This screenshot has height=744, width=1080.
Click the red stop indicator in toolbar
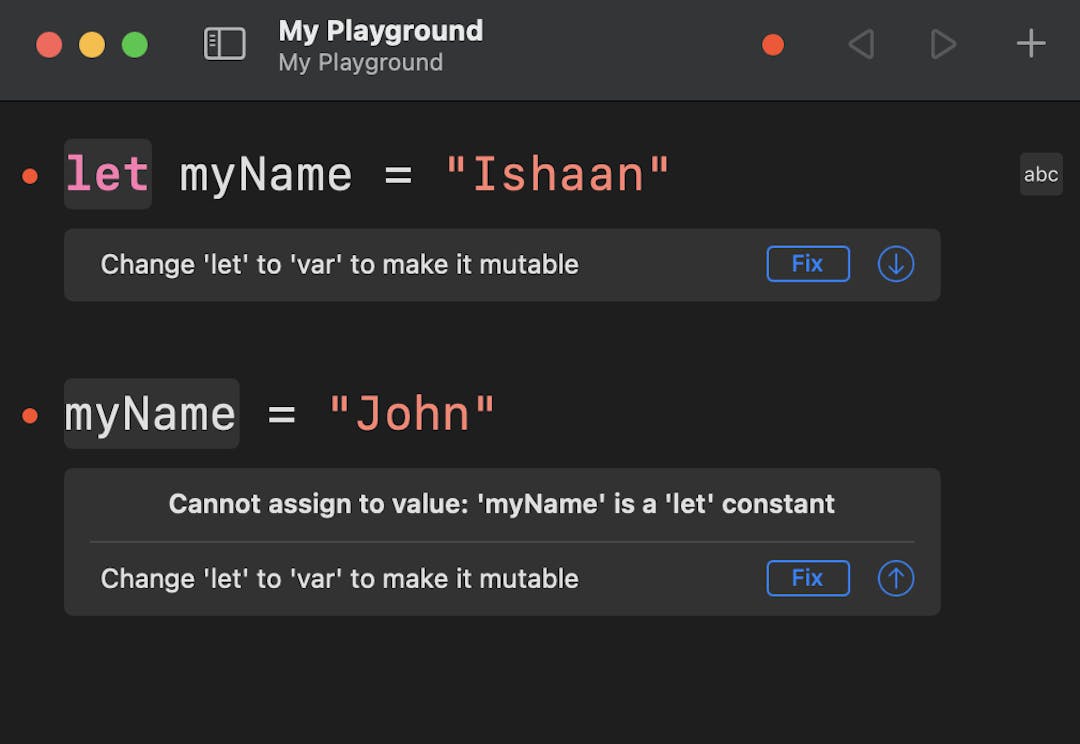click(x=773, y=45)
